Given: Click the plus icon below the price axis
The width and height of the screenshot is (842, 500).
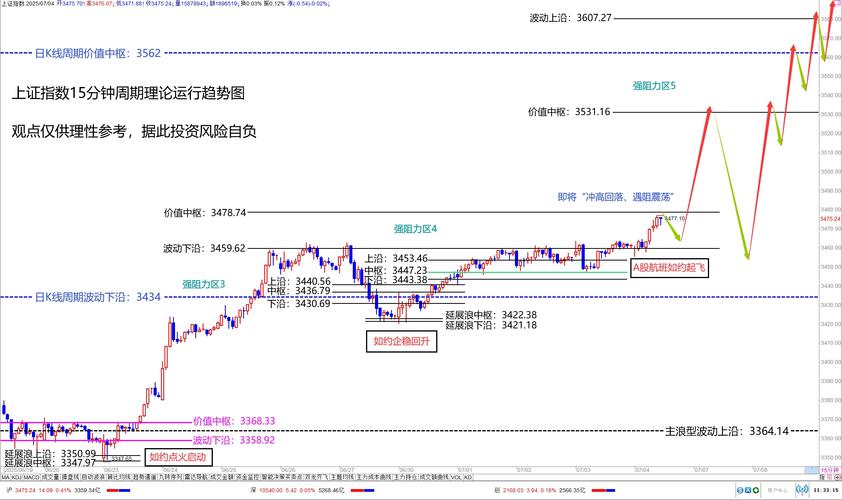Looking at the screenshot, I should tap(835, 478).
